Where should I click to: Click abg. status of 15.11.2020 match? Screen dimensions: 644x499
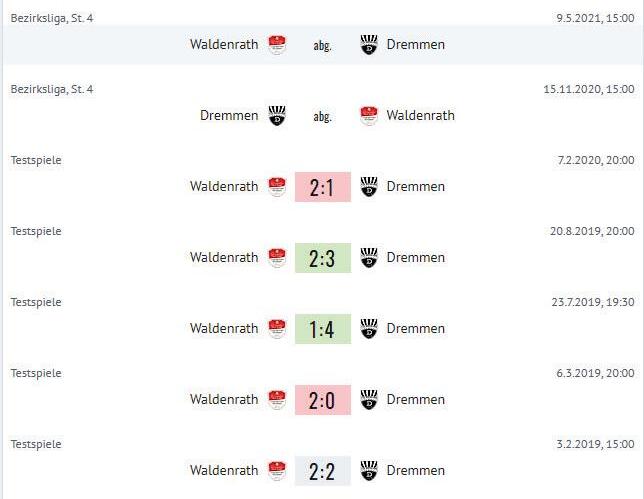pyautogui.click(x=322, y=117)
